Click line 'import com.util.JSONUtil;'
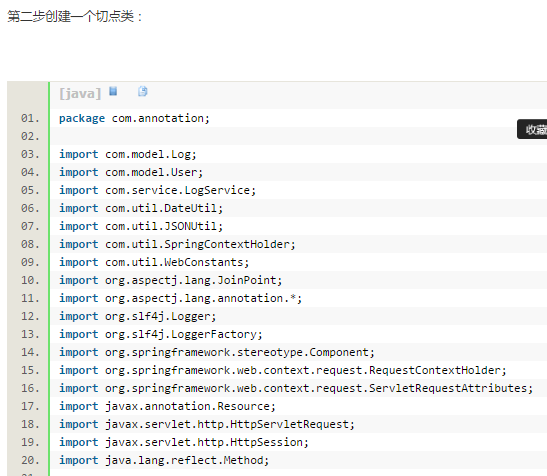 [x=141, y=226]
